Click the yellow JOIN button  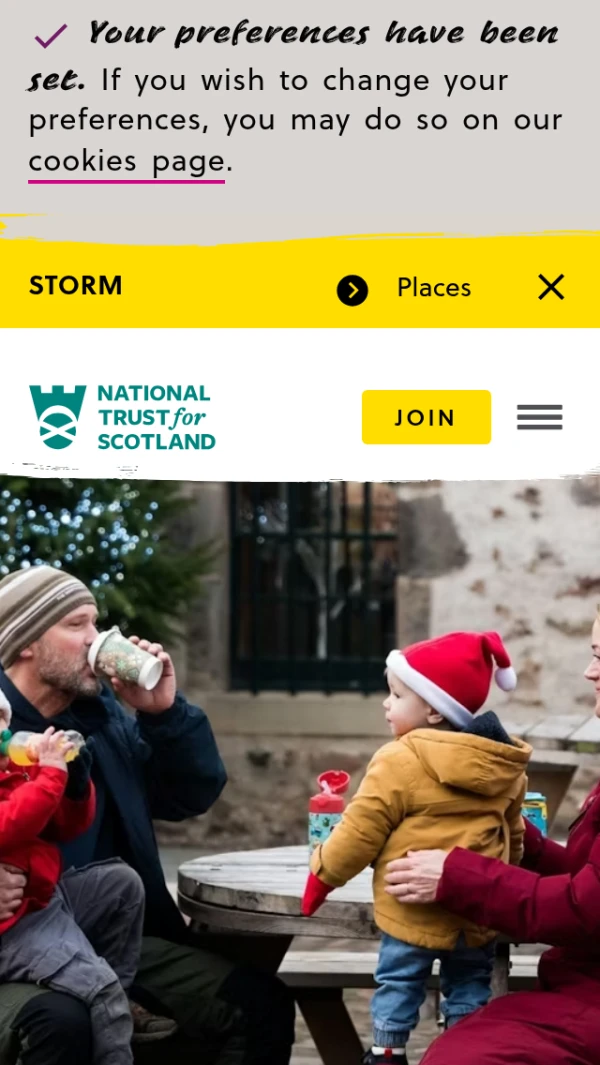click(426, 417)
